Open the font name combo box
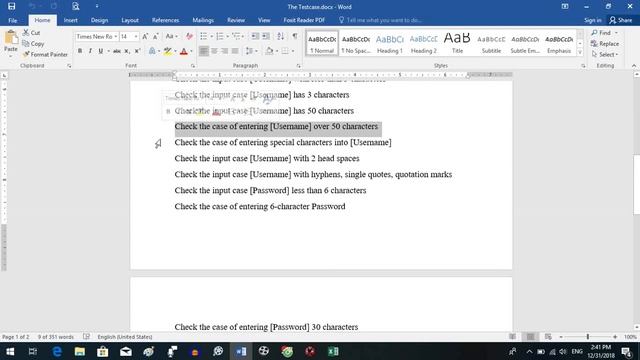Image resolution: width=640 pixels, height=360 pixels. [96, 37]
